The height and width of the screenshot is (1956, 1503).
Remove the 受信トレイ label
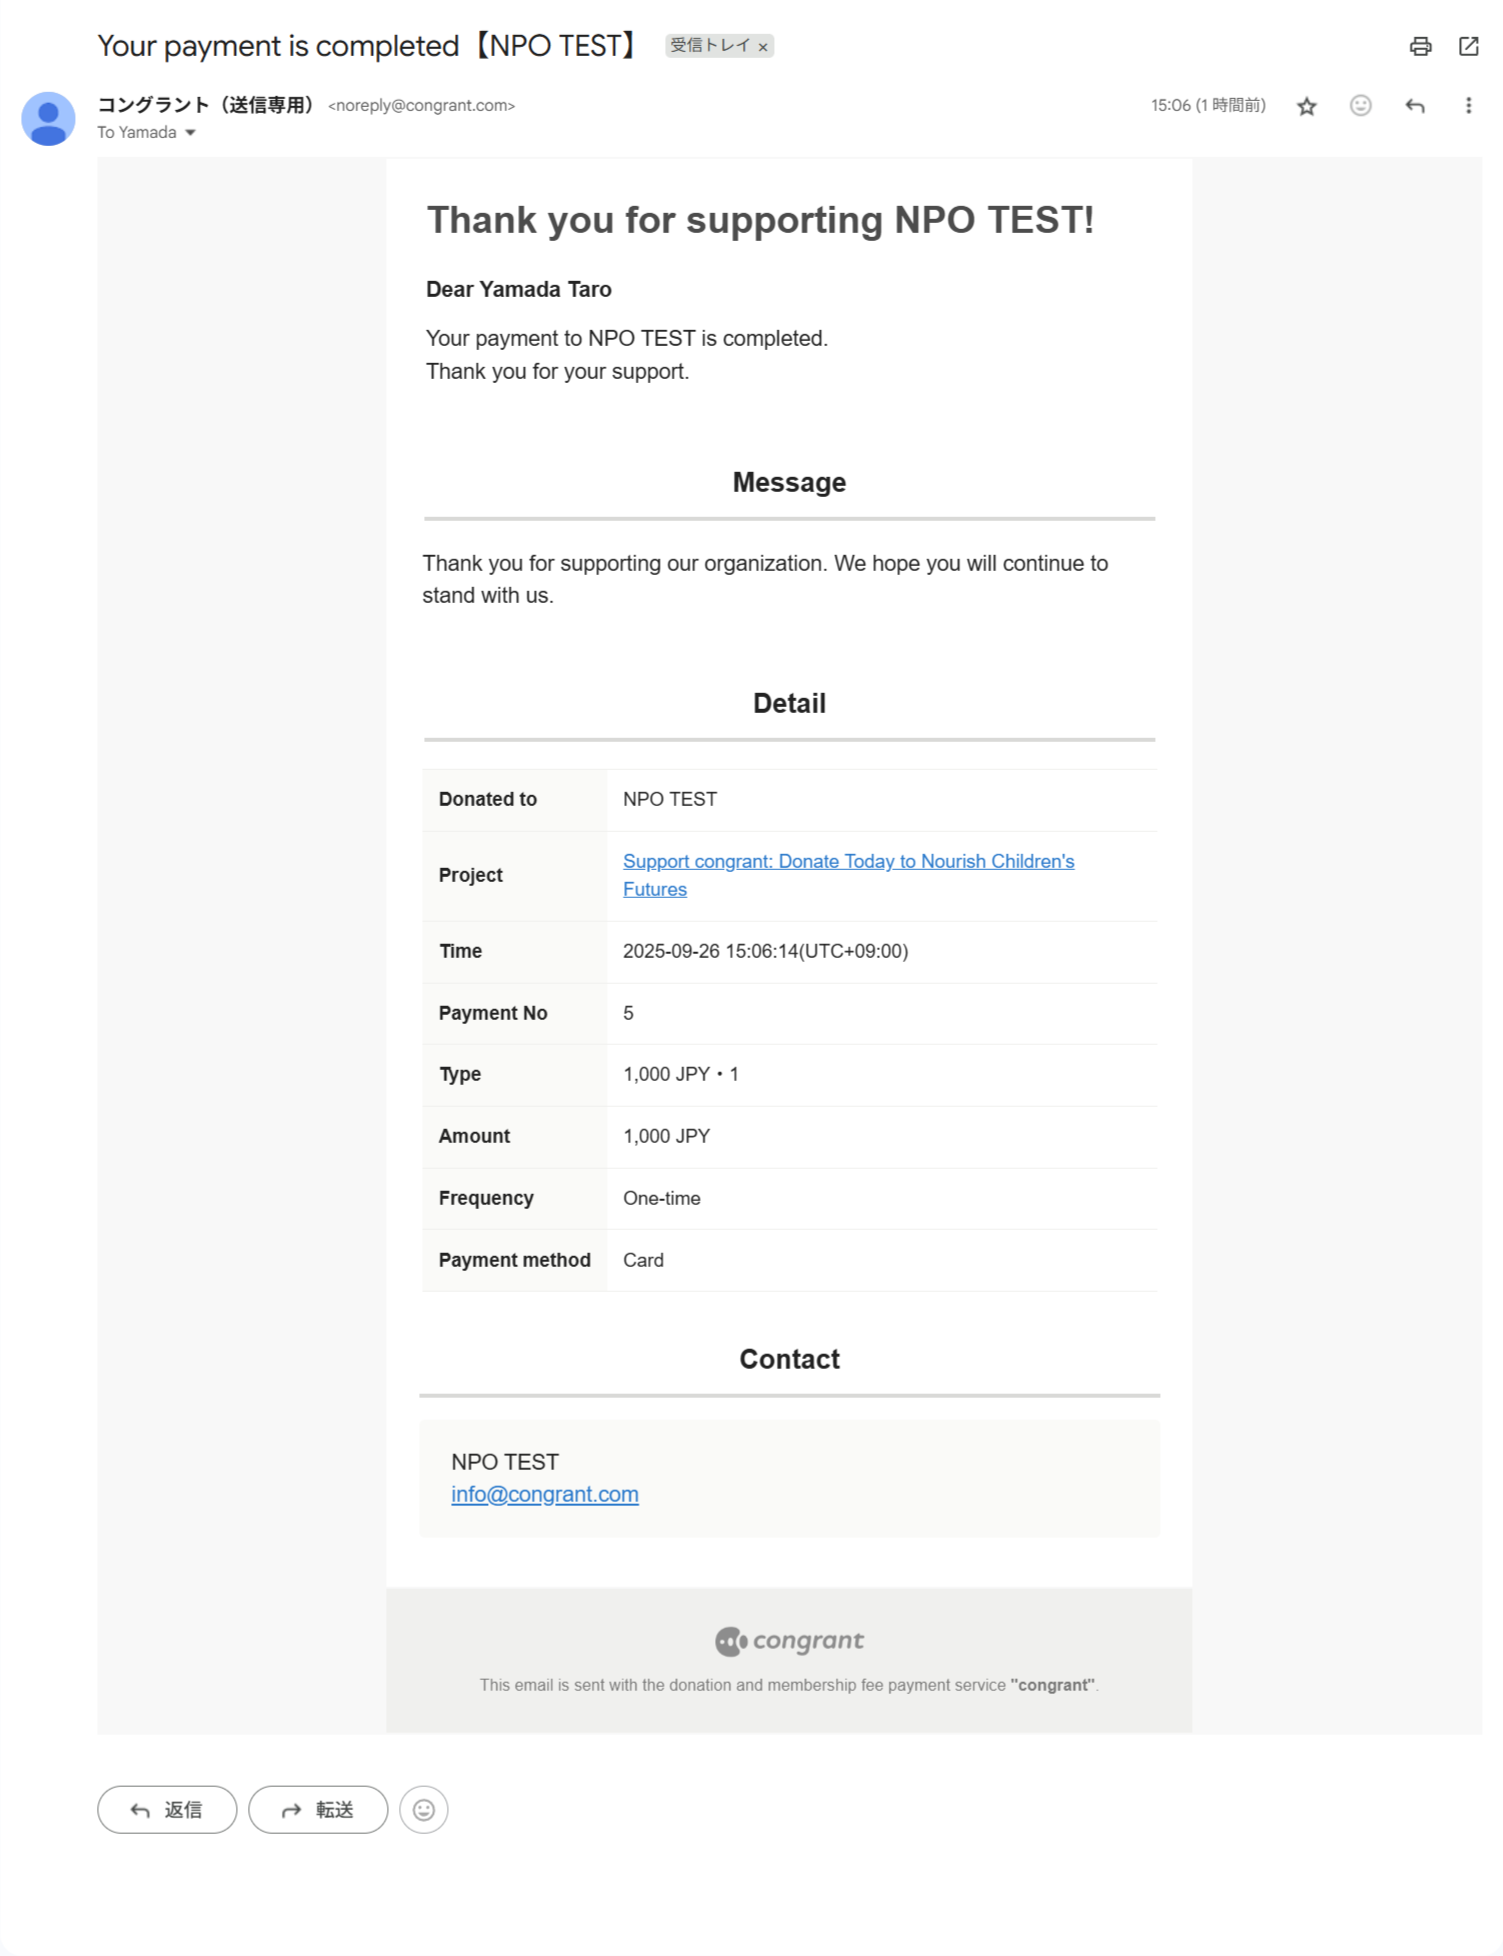tap(763, 47)
